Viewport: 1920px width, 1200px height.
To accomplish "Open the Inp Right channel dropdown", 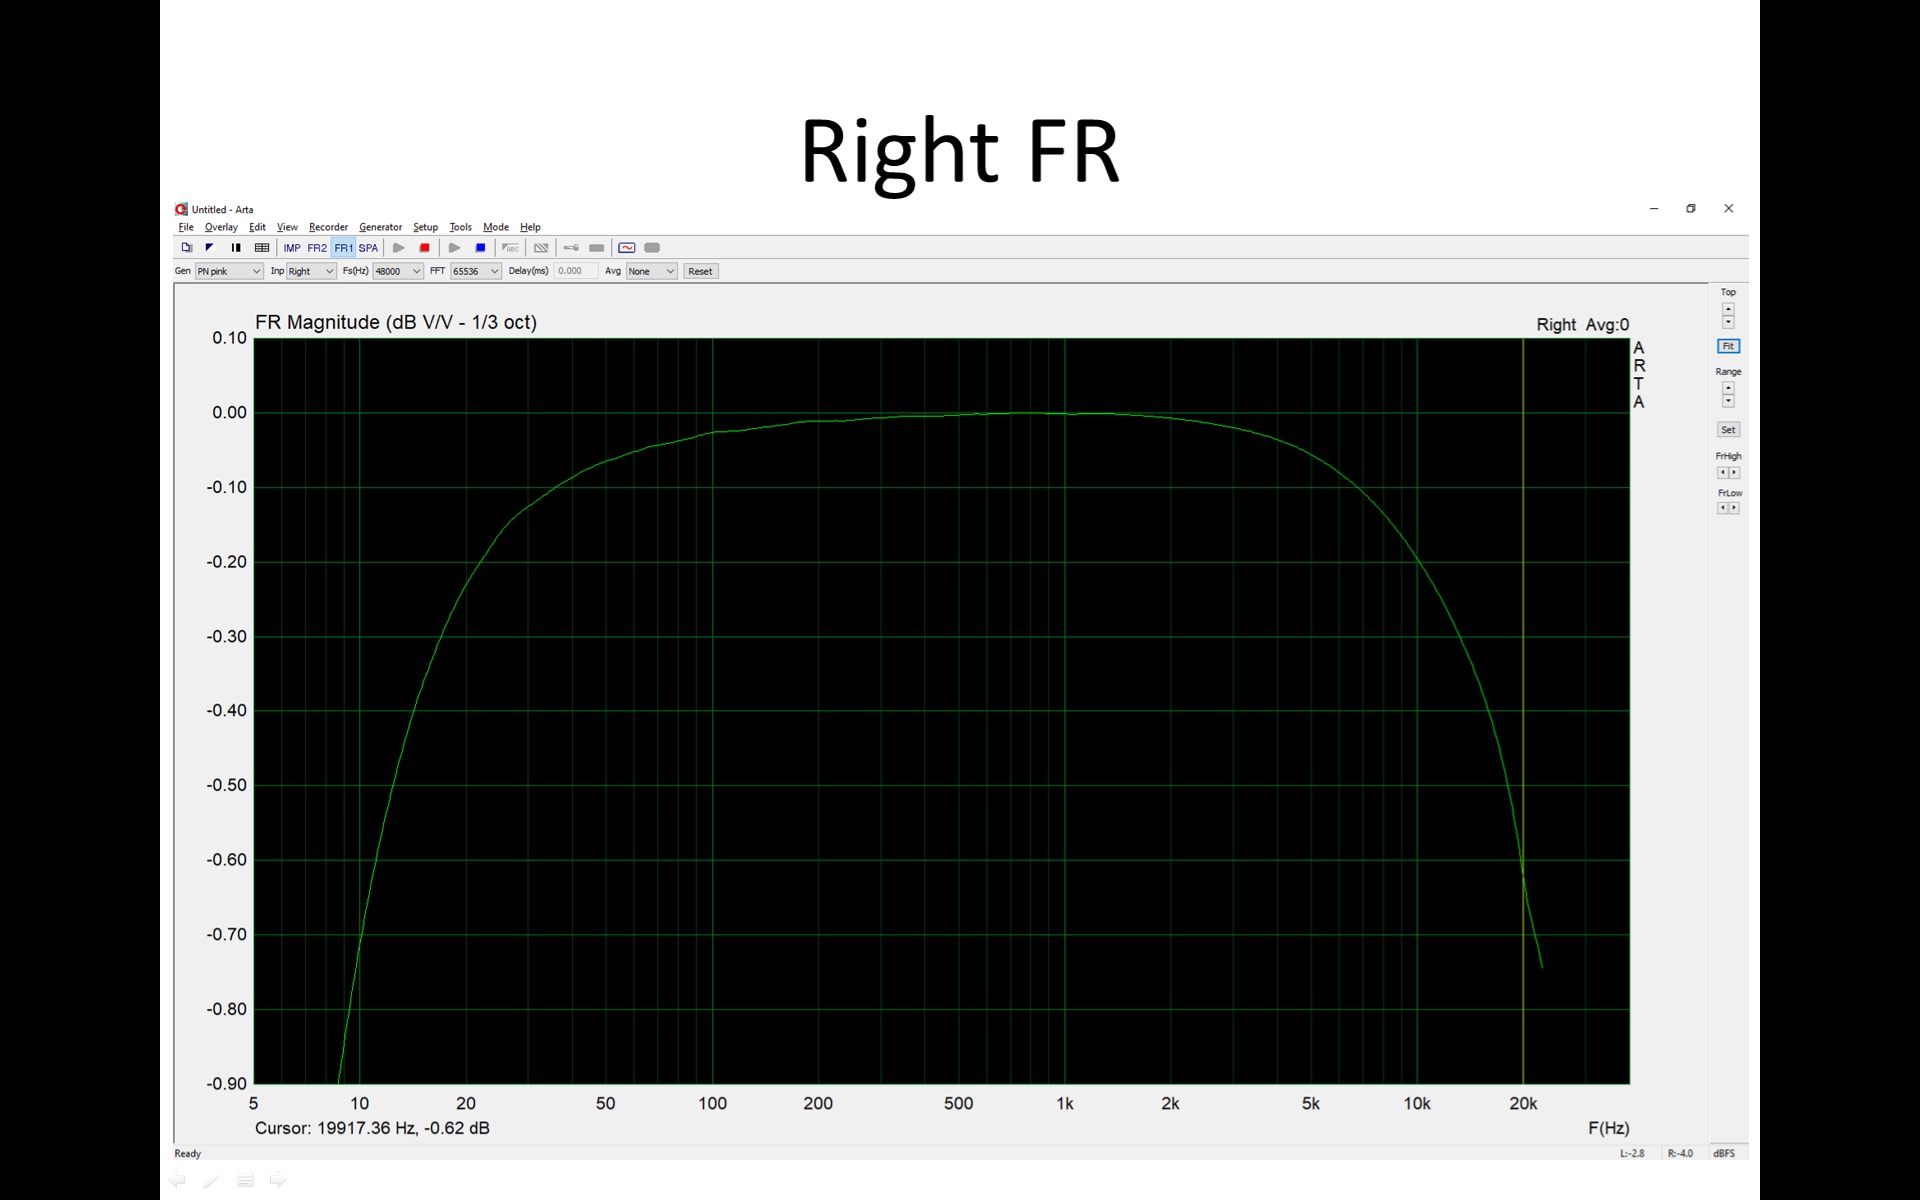I will (x=311, y=271).
